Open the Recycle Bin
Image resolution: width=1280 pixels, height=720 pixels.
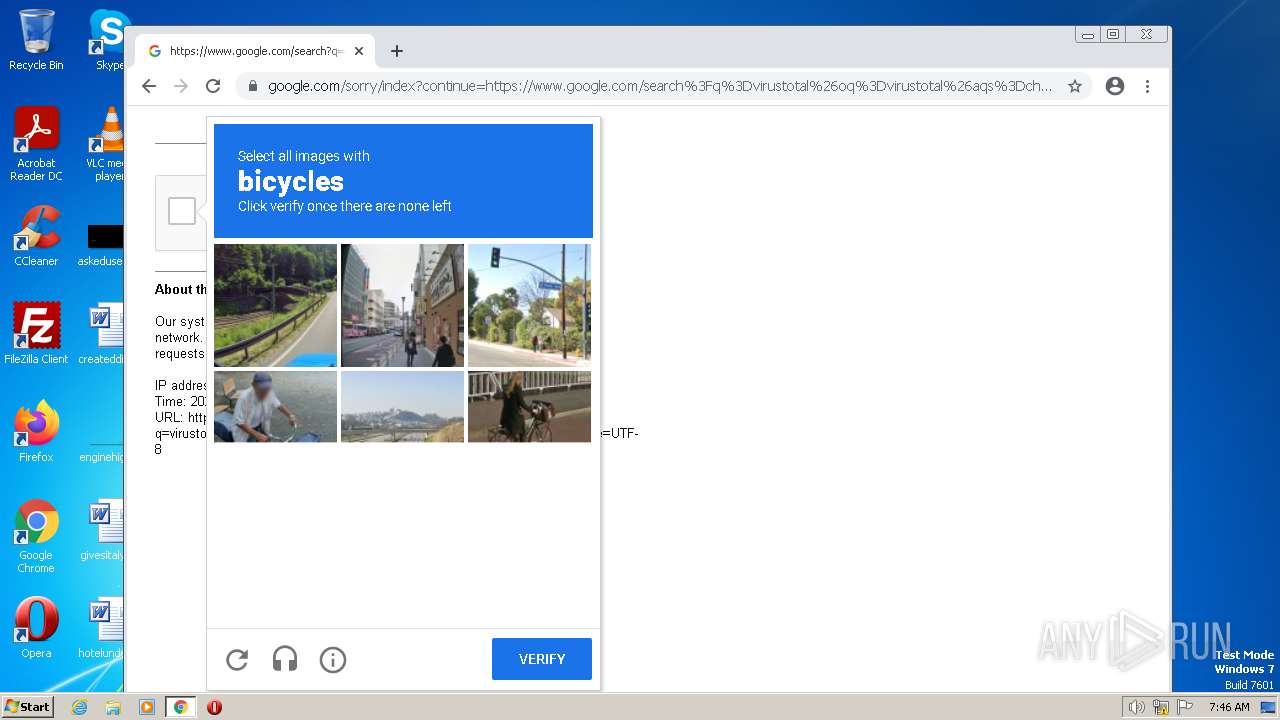coord(36,40)
